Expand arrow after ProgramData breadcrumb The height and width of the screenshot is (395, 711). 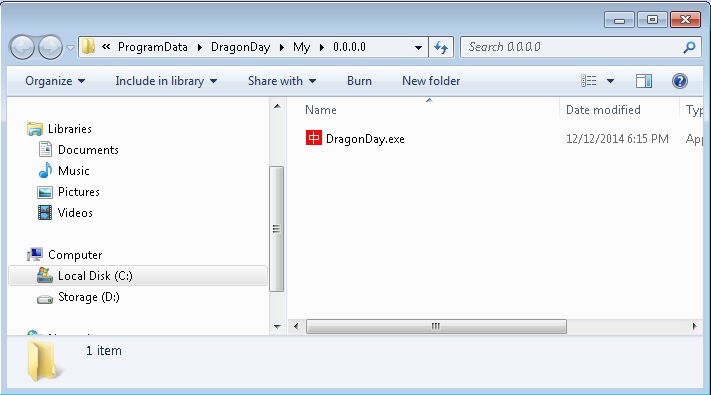pos(200,47)
